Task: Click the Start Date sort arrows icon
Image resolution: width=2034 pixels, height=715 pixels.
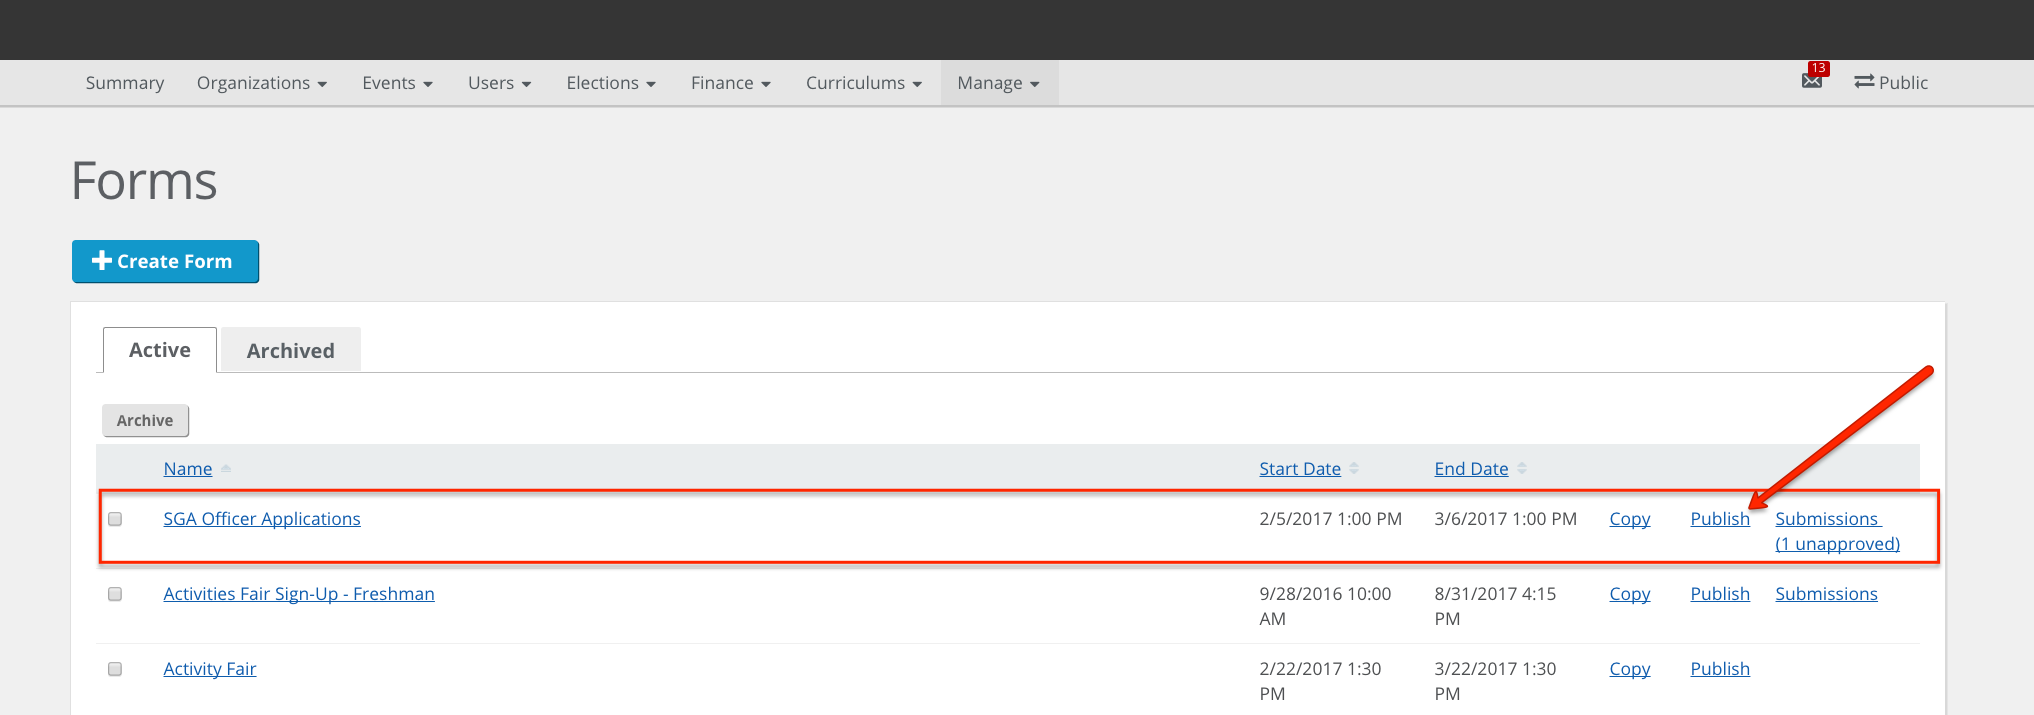Action: pyautogui.click(x=1354, y=469)
